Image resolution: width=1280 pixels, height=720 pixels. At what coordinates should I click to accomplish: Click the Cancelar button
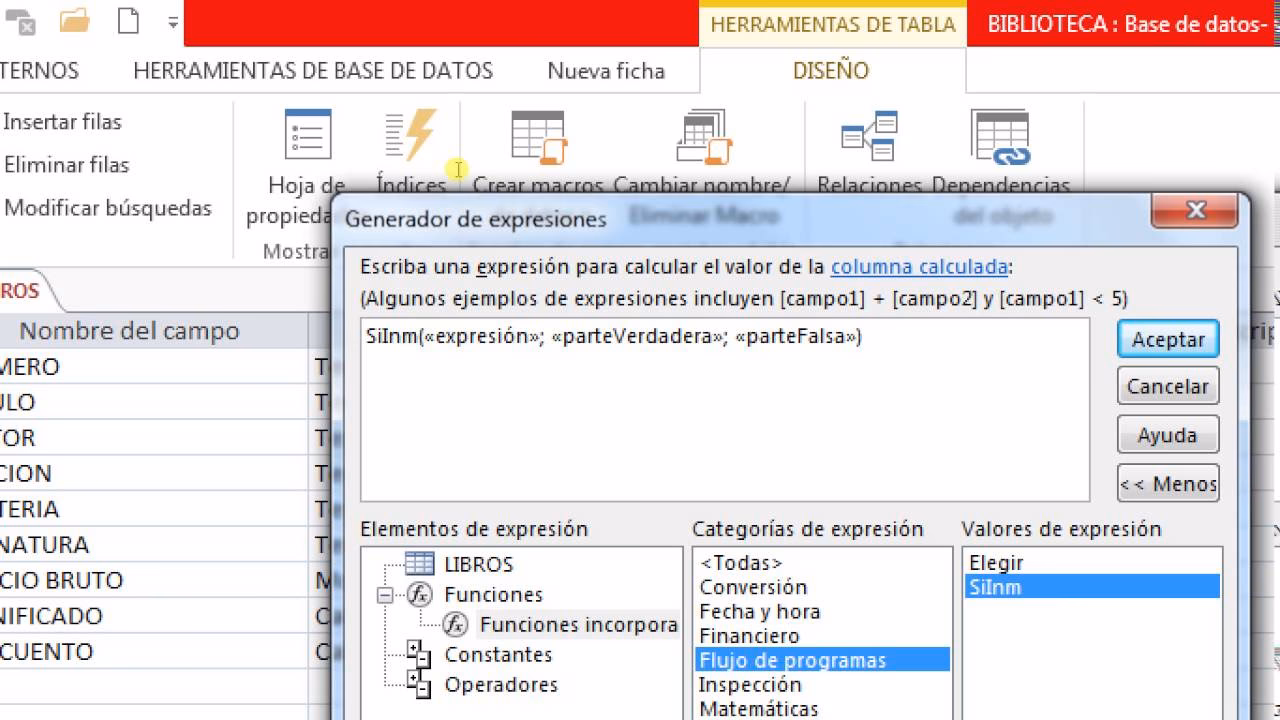point(1168,386)
